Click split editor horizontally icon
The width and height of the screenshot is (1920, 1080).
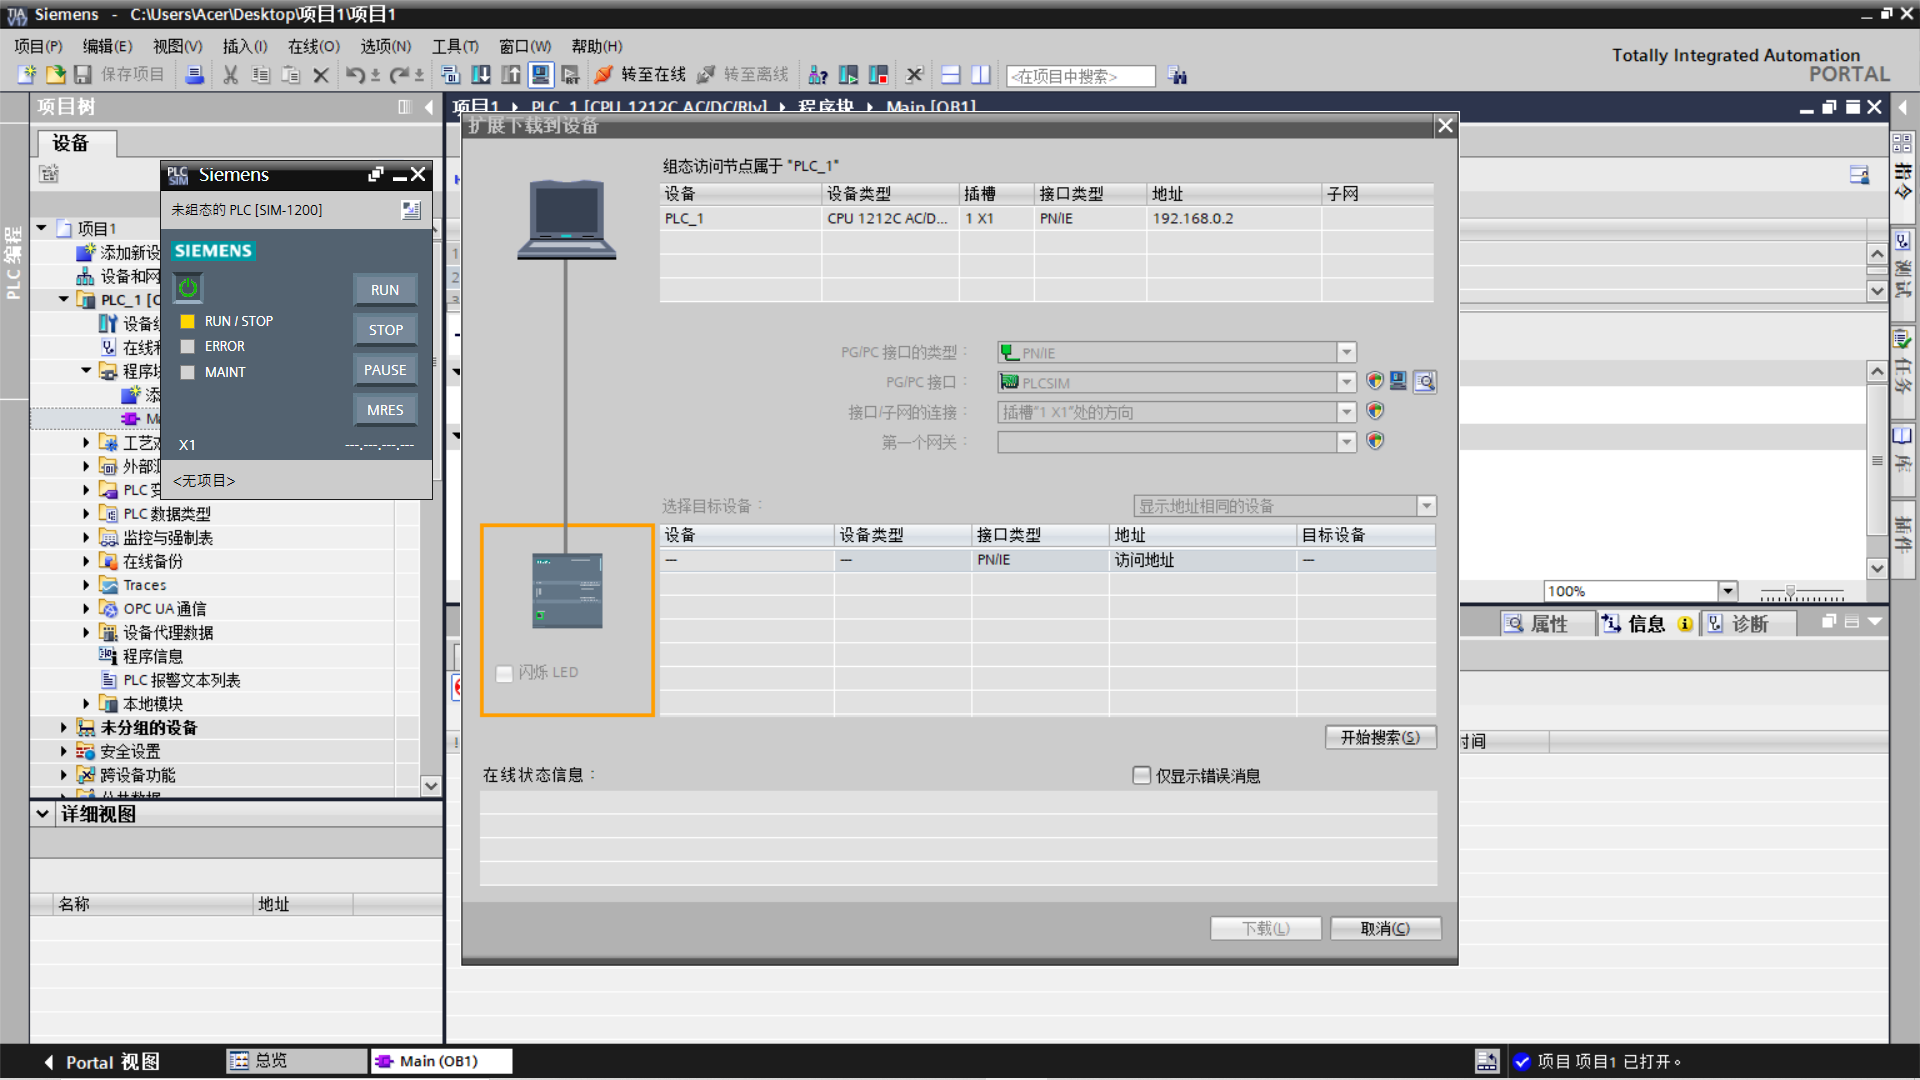point(951,75)
